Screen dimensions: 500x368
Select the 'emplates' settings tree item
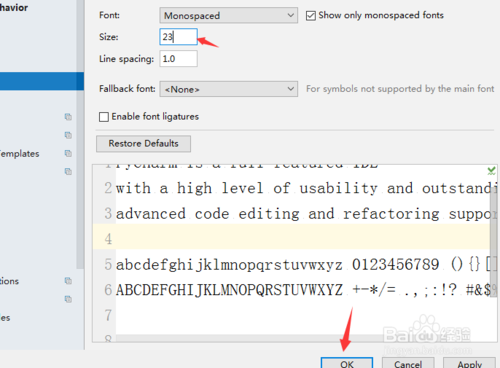tap(20, 154)
